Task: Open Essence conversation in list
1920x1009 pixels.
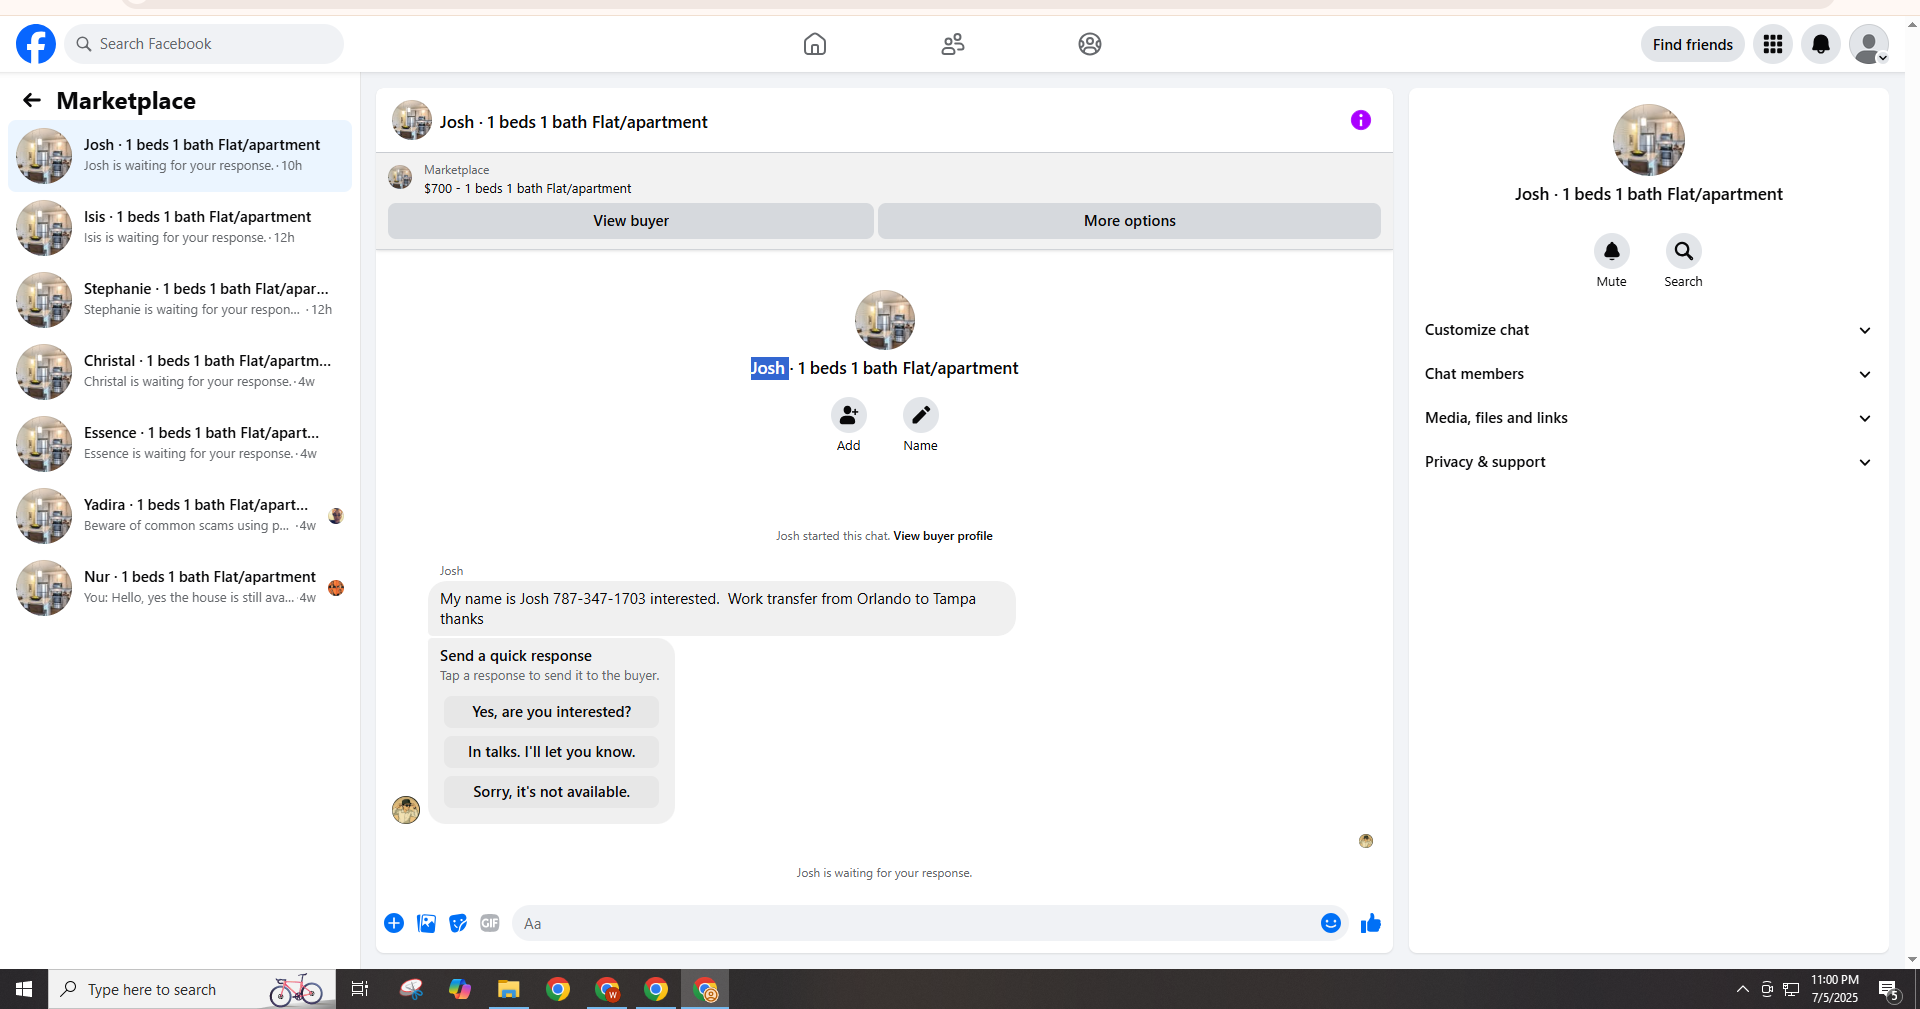Action: click(180, 444)
